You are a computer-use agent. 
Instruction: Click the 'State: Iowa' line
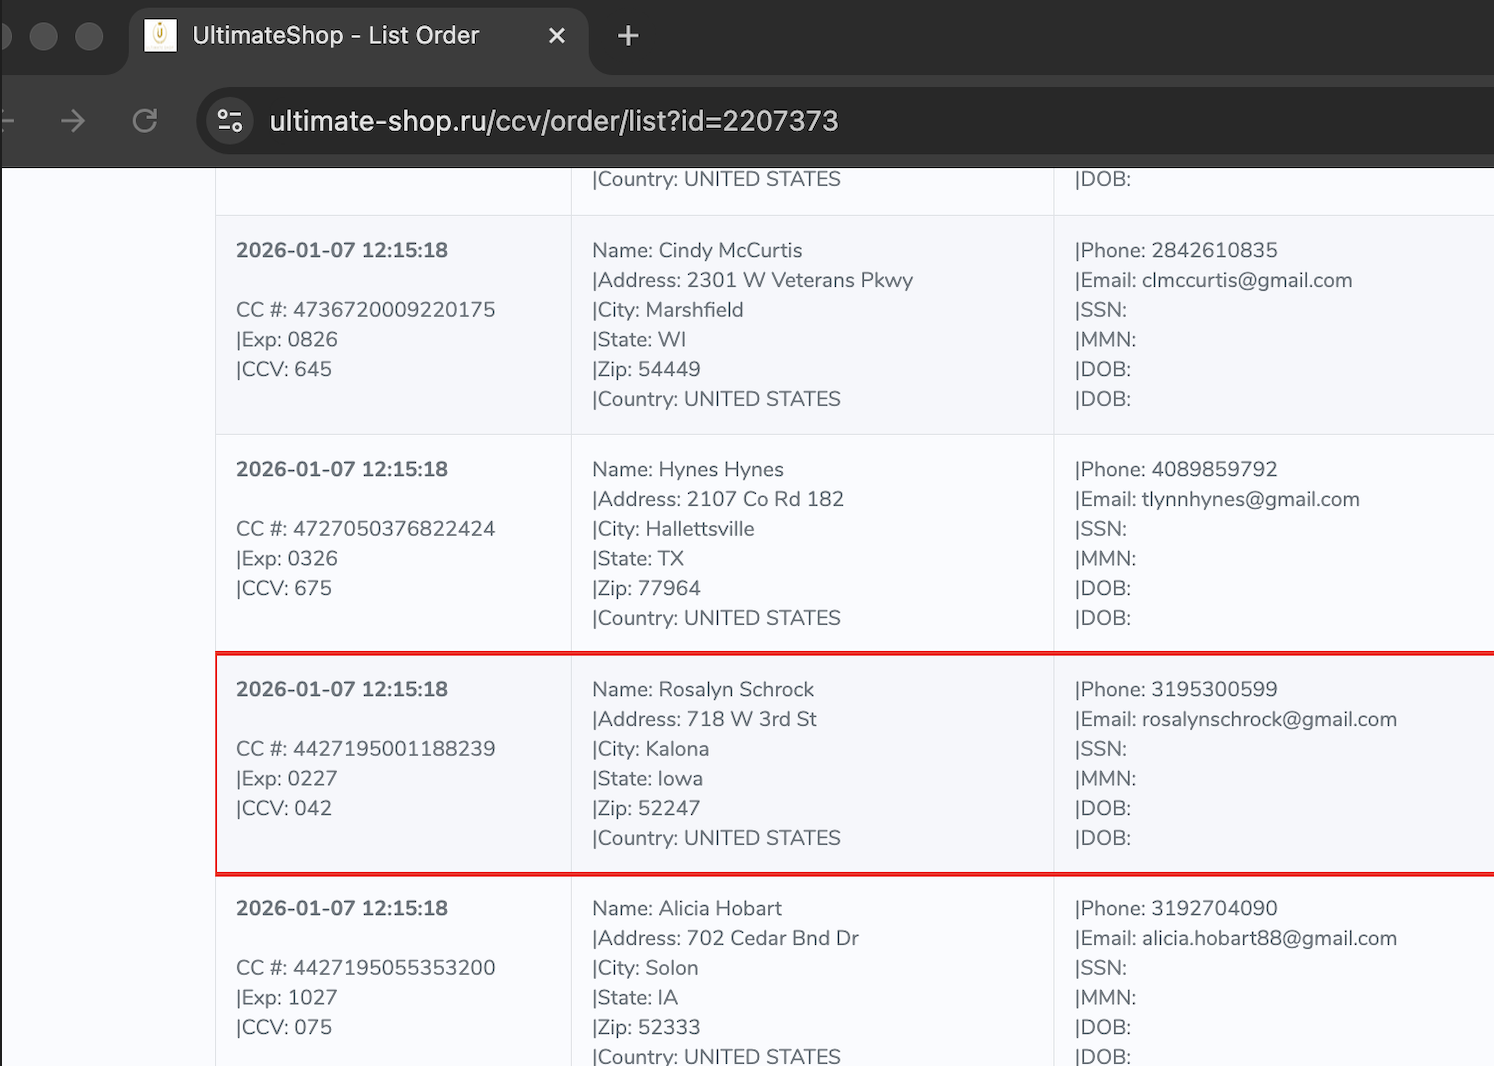tap(647, 778)
